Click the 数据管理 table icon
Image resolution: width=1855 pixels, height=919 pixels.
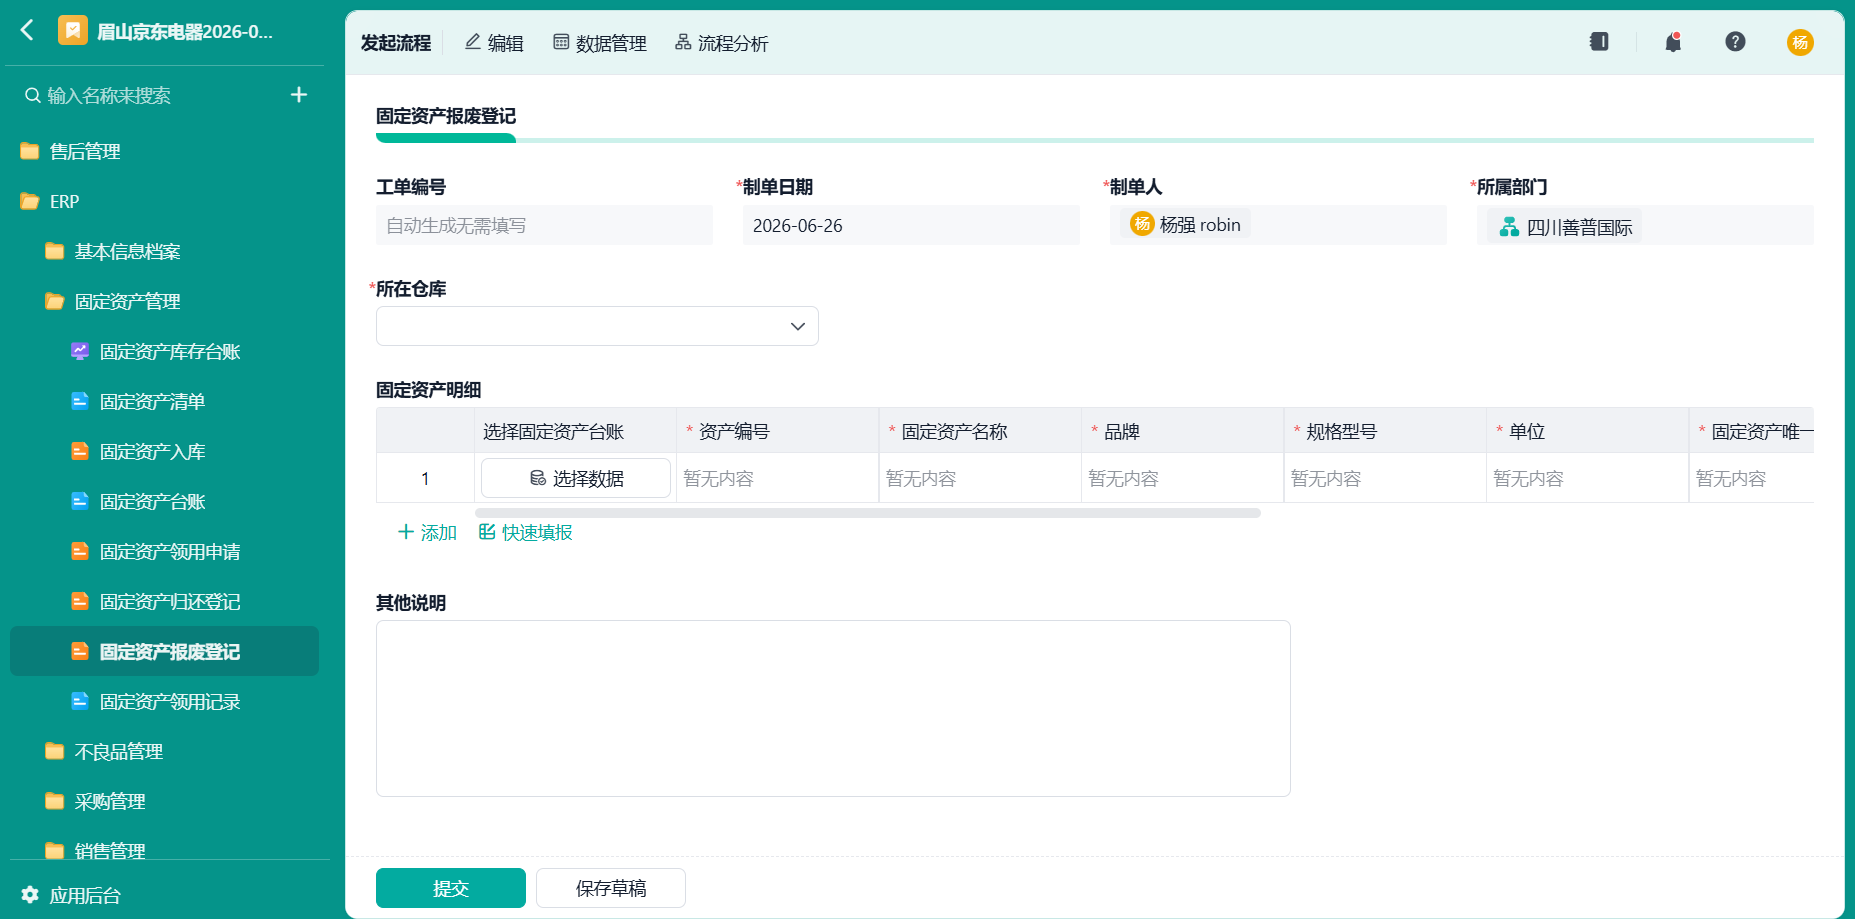tap(561, 42)
